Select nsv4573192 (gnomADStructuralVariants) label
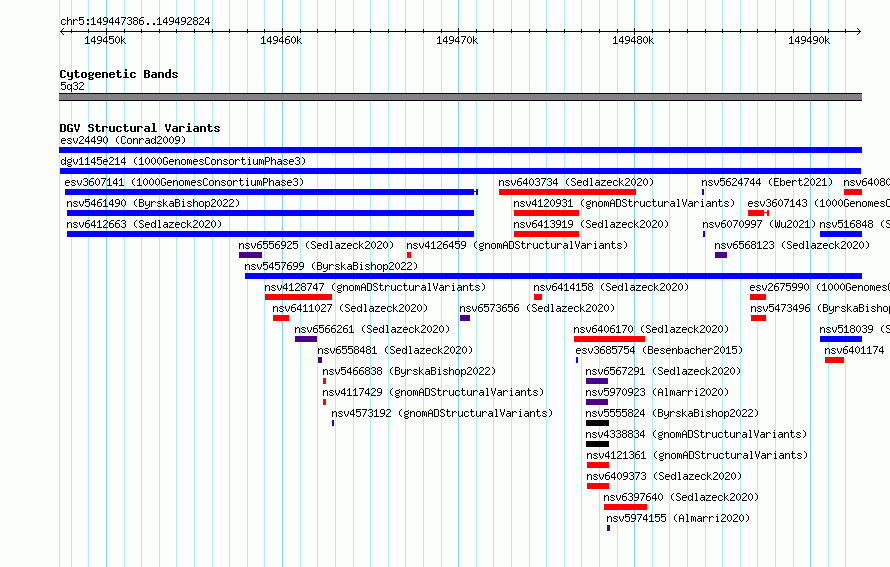Image resolution: width=890 pixels, height=567 pixels. click(442, 413)
